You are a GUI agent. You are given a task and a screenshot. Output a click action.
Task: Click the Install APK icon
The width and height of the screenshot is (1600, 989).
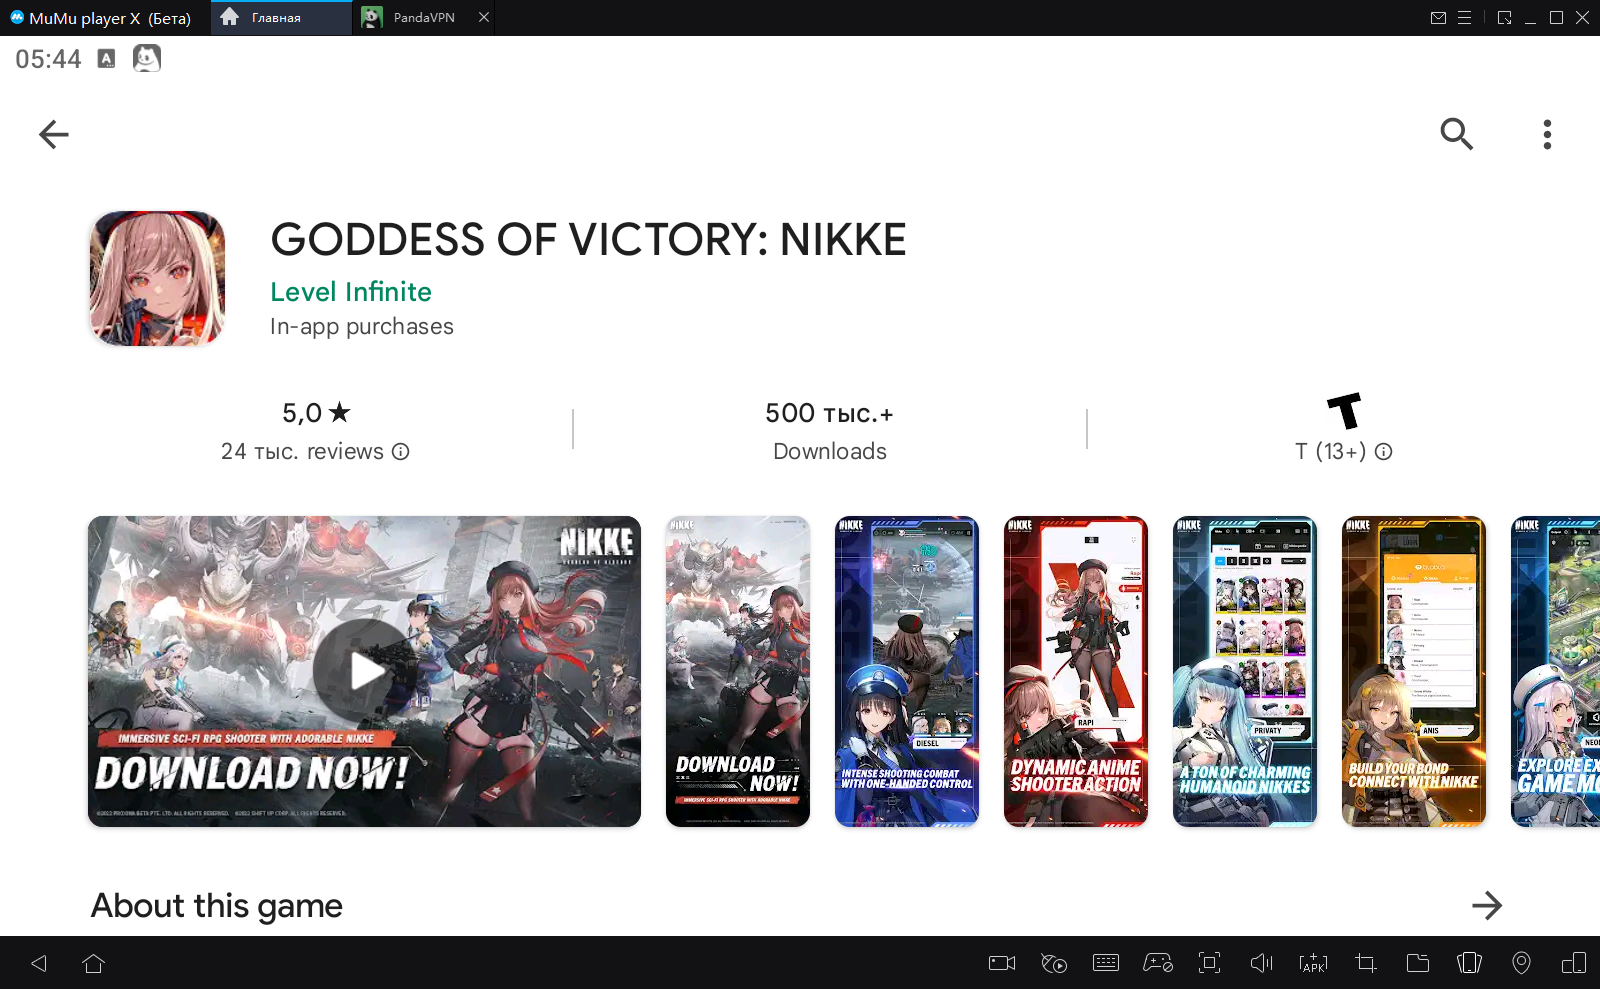click(x=1313, y=963)
